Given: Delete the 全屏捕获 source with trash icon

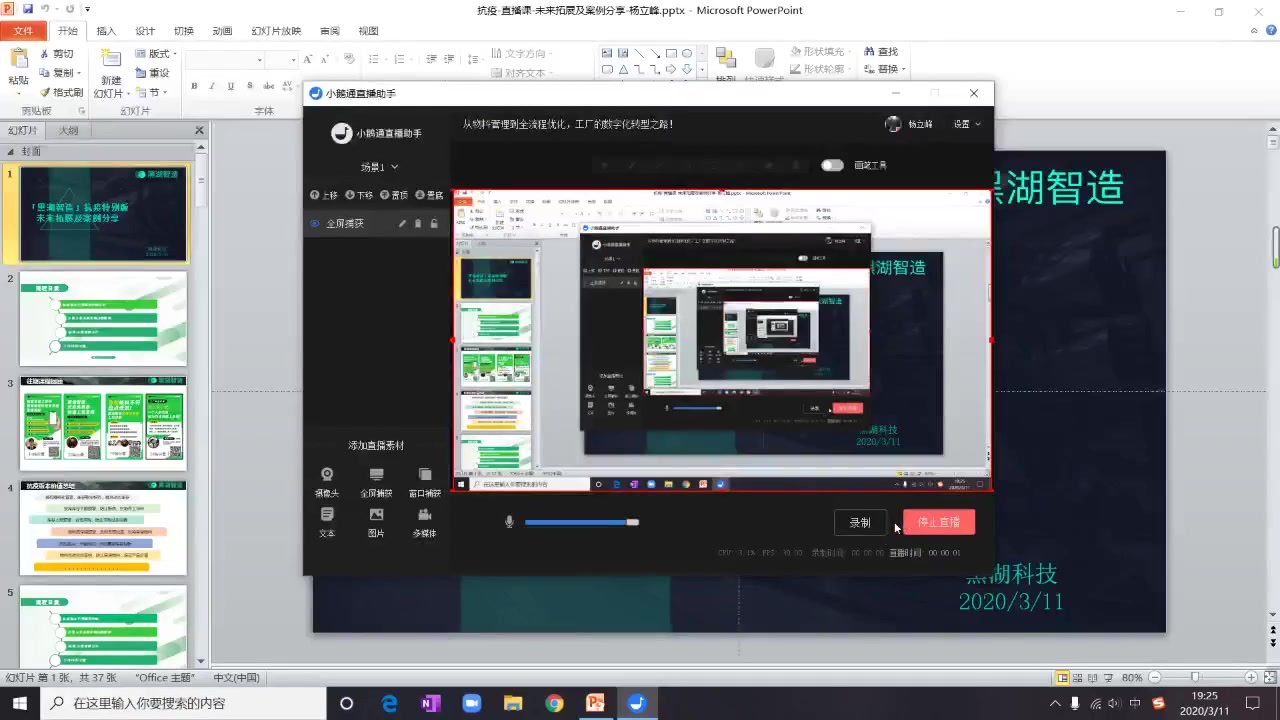Looking at the screenshot, I should [x=418, y=224].
